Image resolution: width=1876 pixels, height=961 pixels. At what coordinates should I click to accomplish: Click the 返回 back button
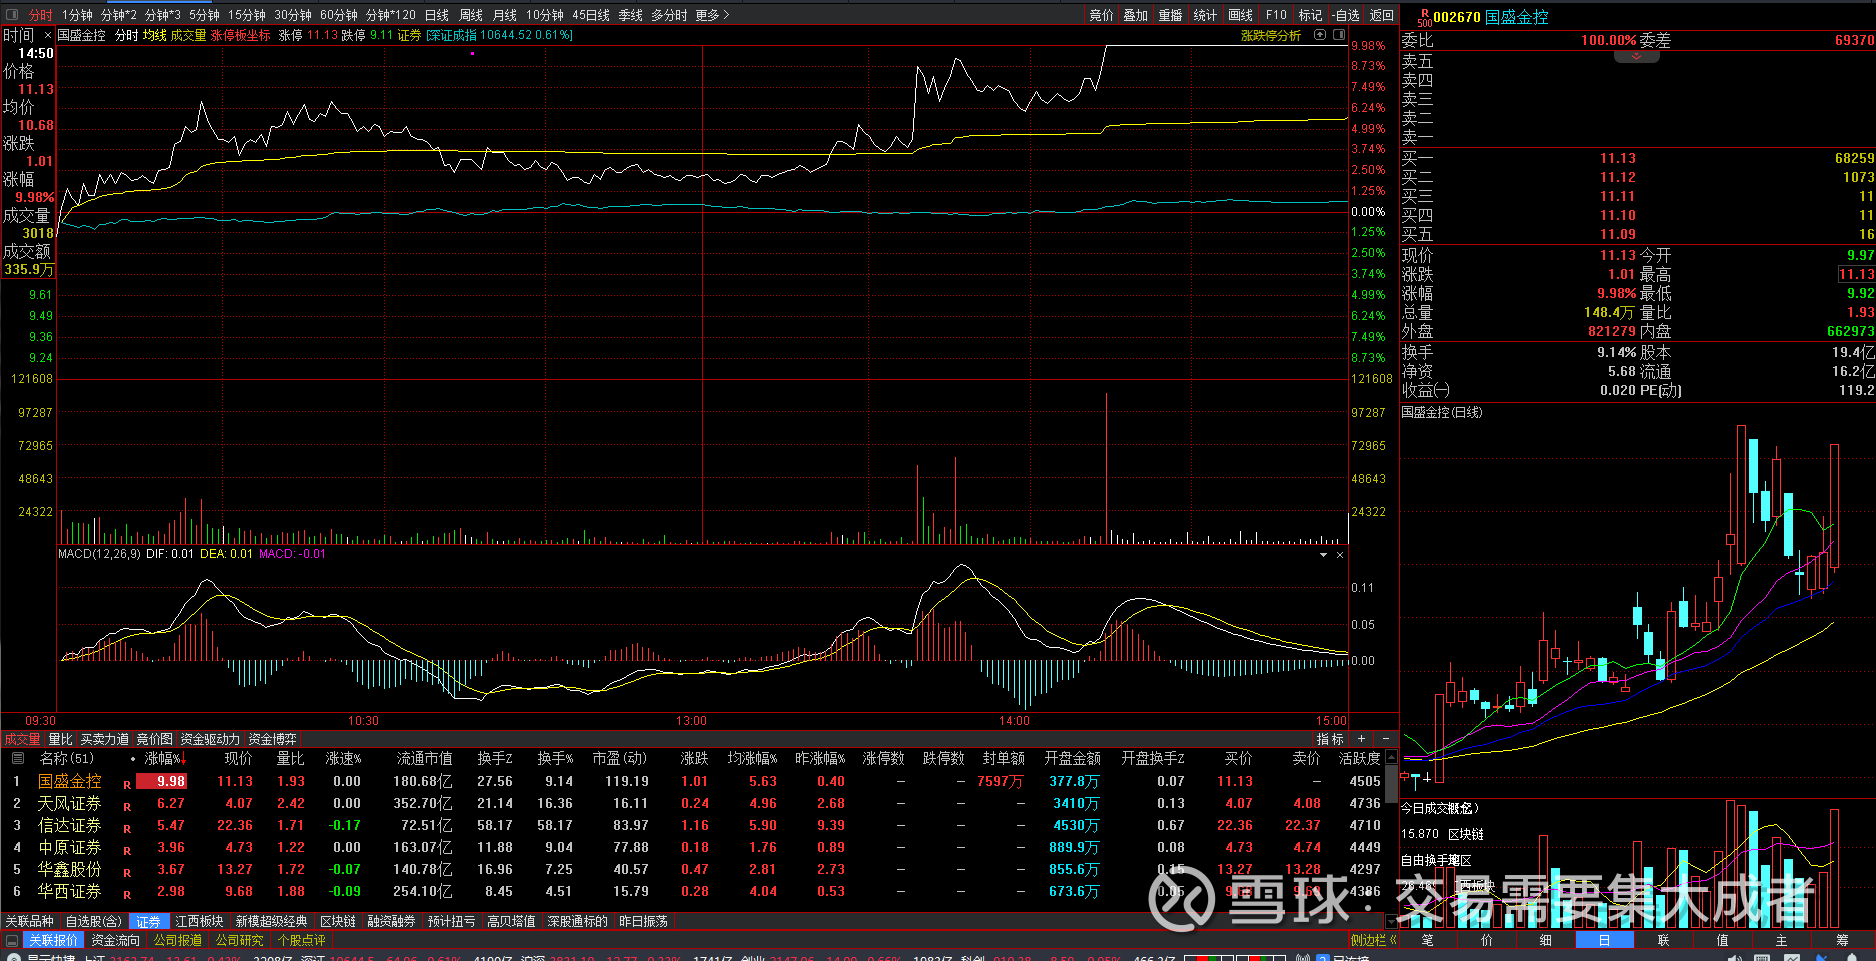click(x=1382, y=15)
